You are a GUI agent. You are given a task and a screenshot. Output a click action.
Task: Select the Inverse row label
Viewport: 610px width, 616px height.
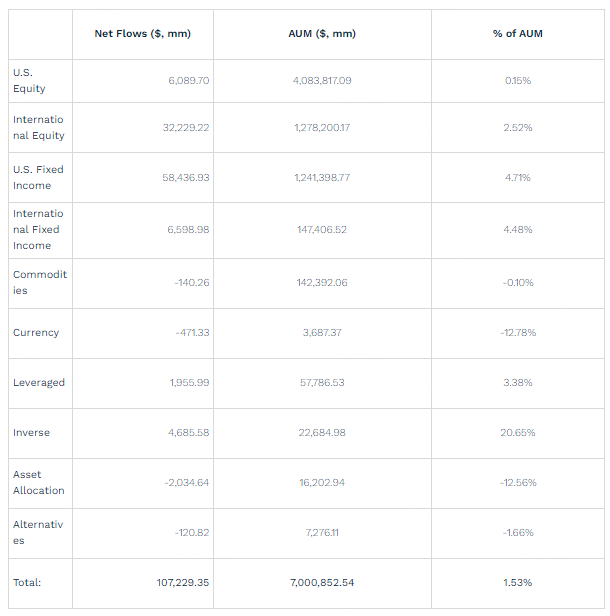pos(31,432)
